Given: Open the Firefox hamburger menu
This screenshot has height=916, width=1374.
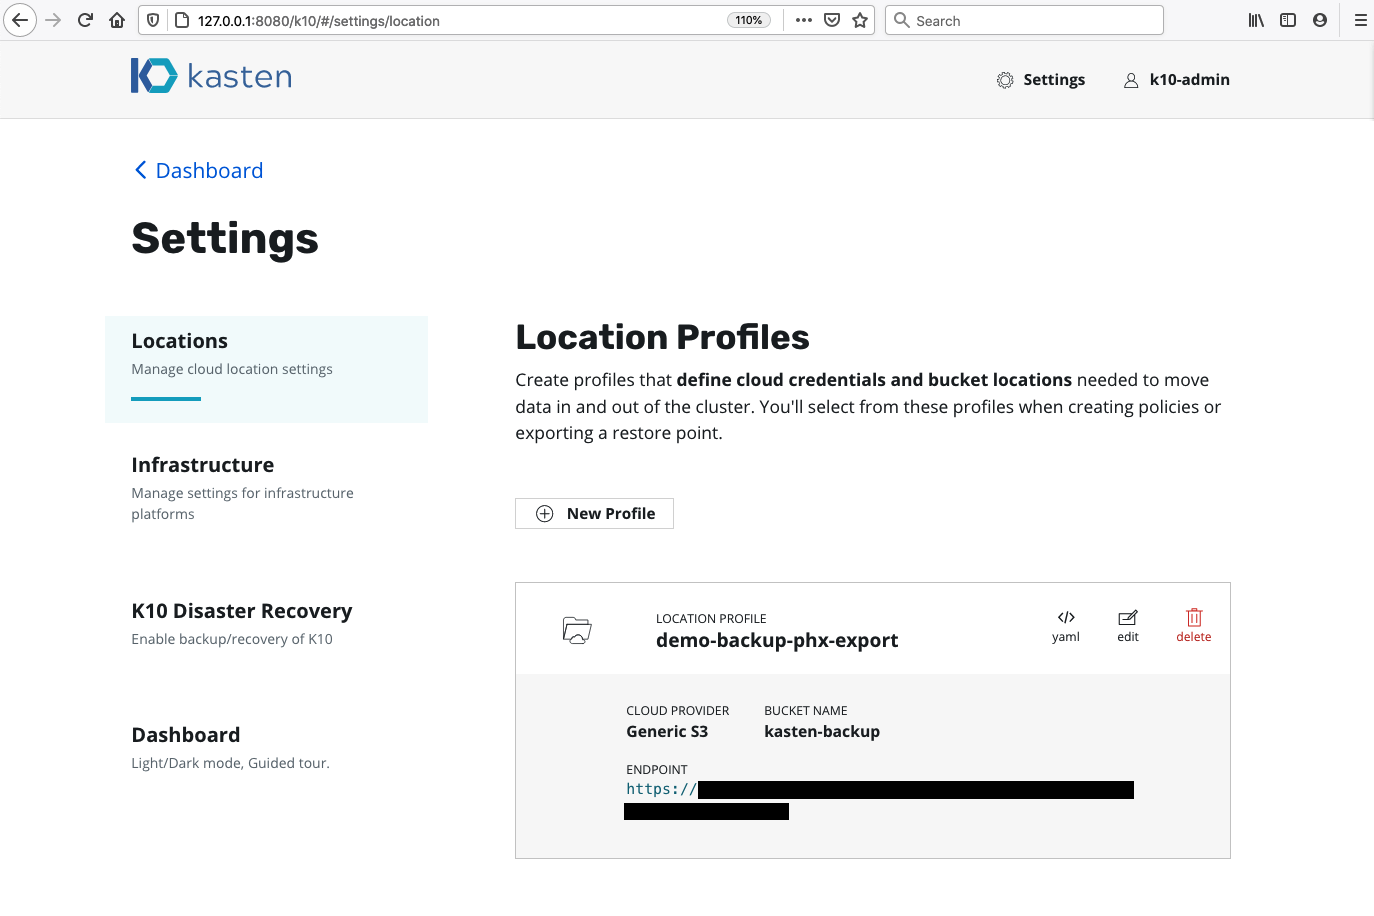Looking at the screenshot, I should (1361, 20).
